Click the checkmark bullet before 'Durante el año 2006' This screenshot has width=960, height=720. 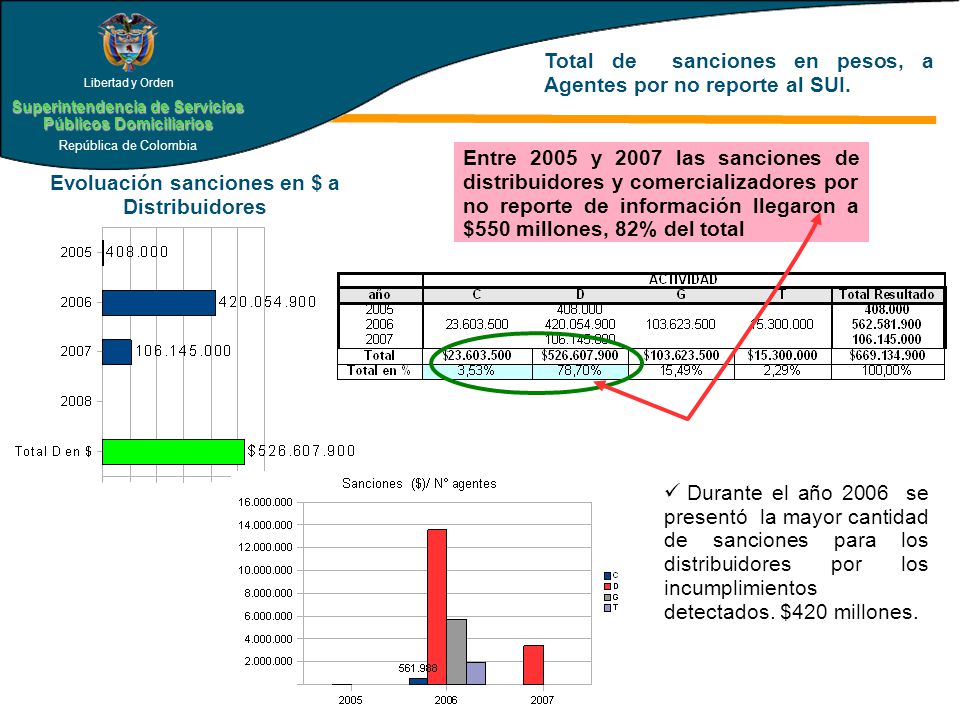[x=672, y=490]
